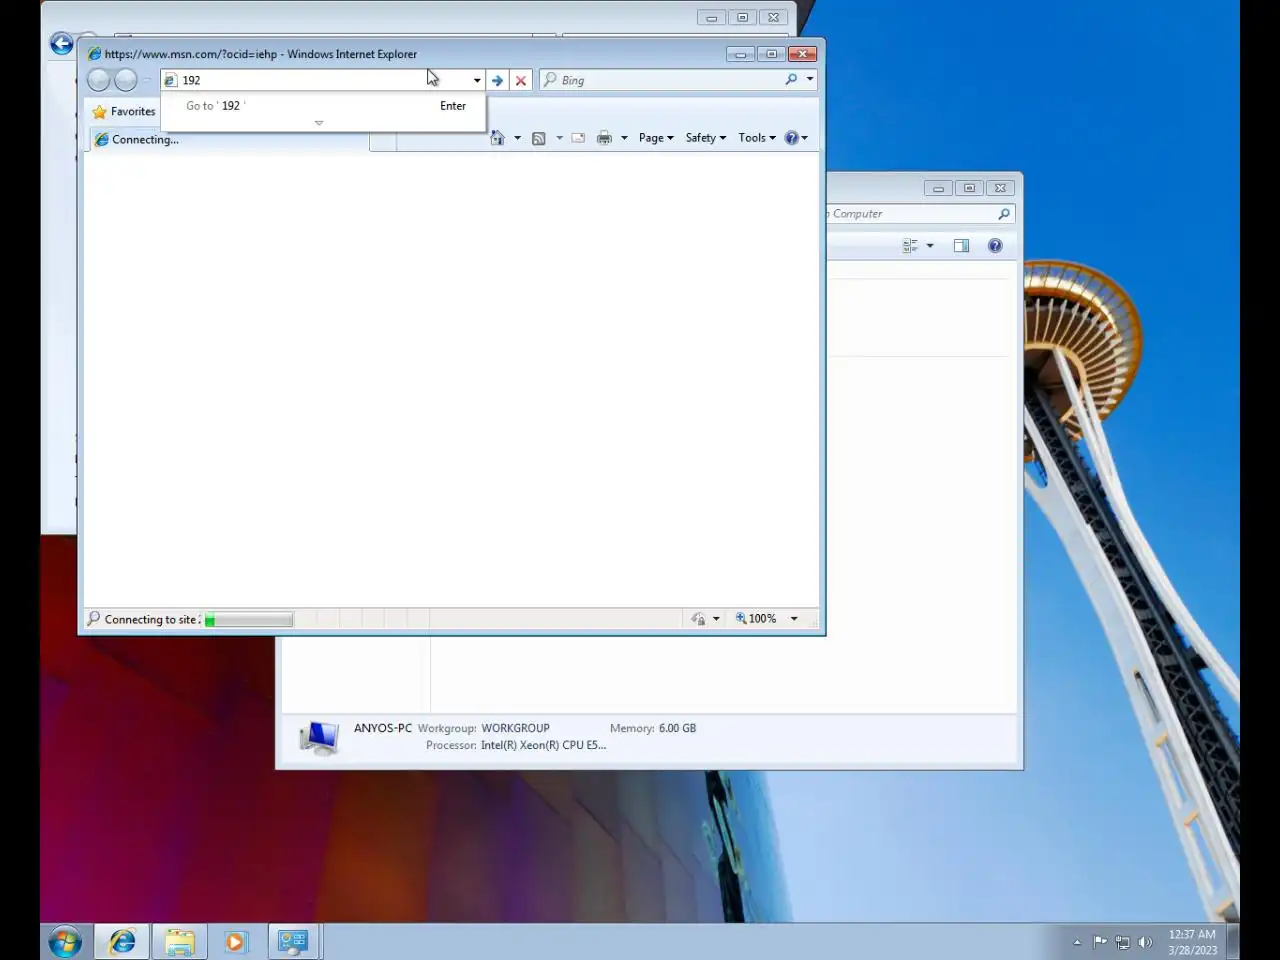Viewport: 1280px width, 960px height.
Task: Click the Action Center flag icon
Action: point(1100,942)
